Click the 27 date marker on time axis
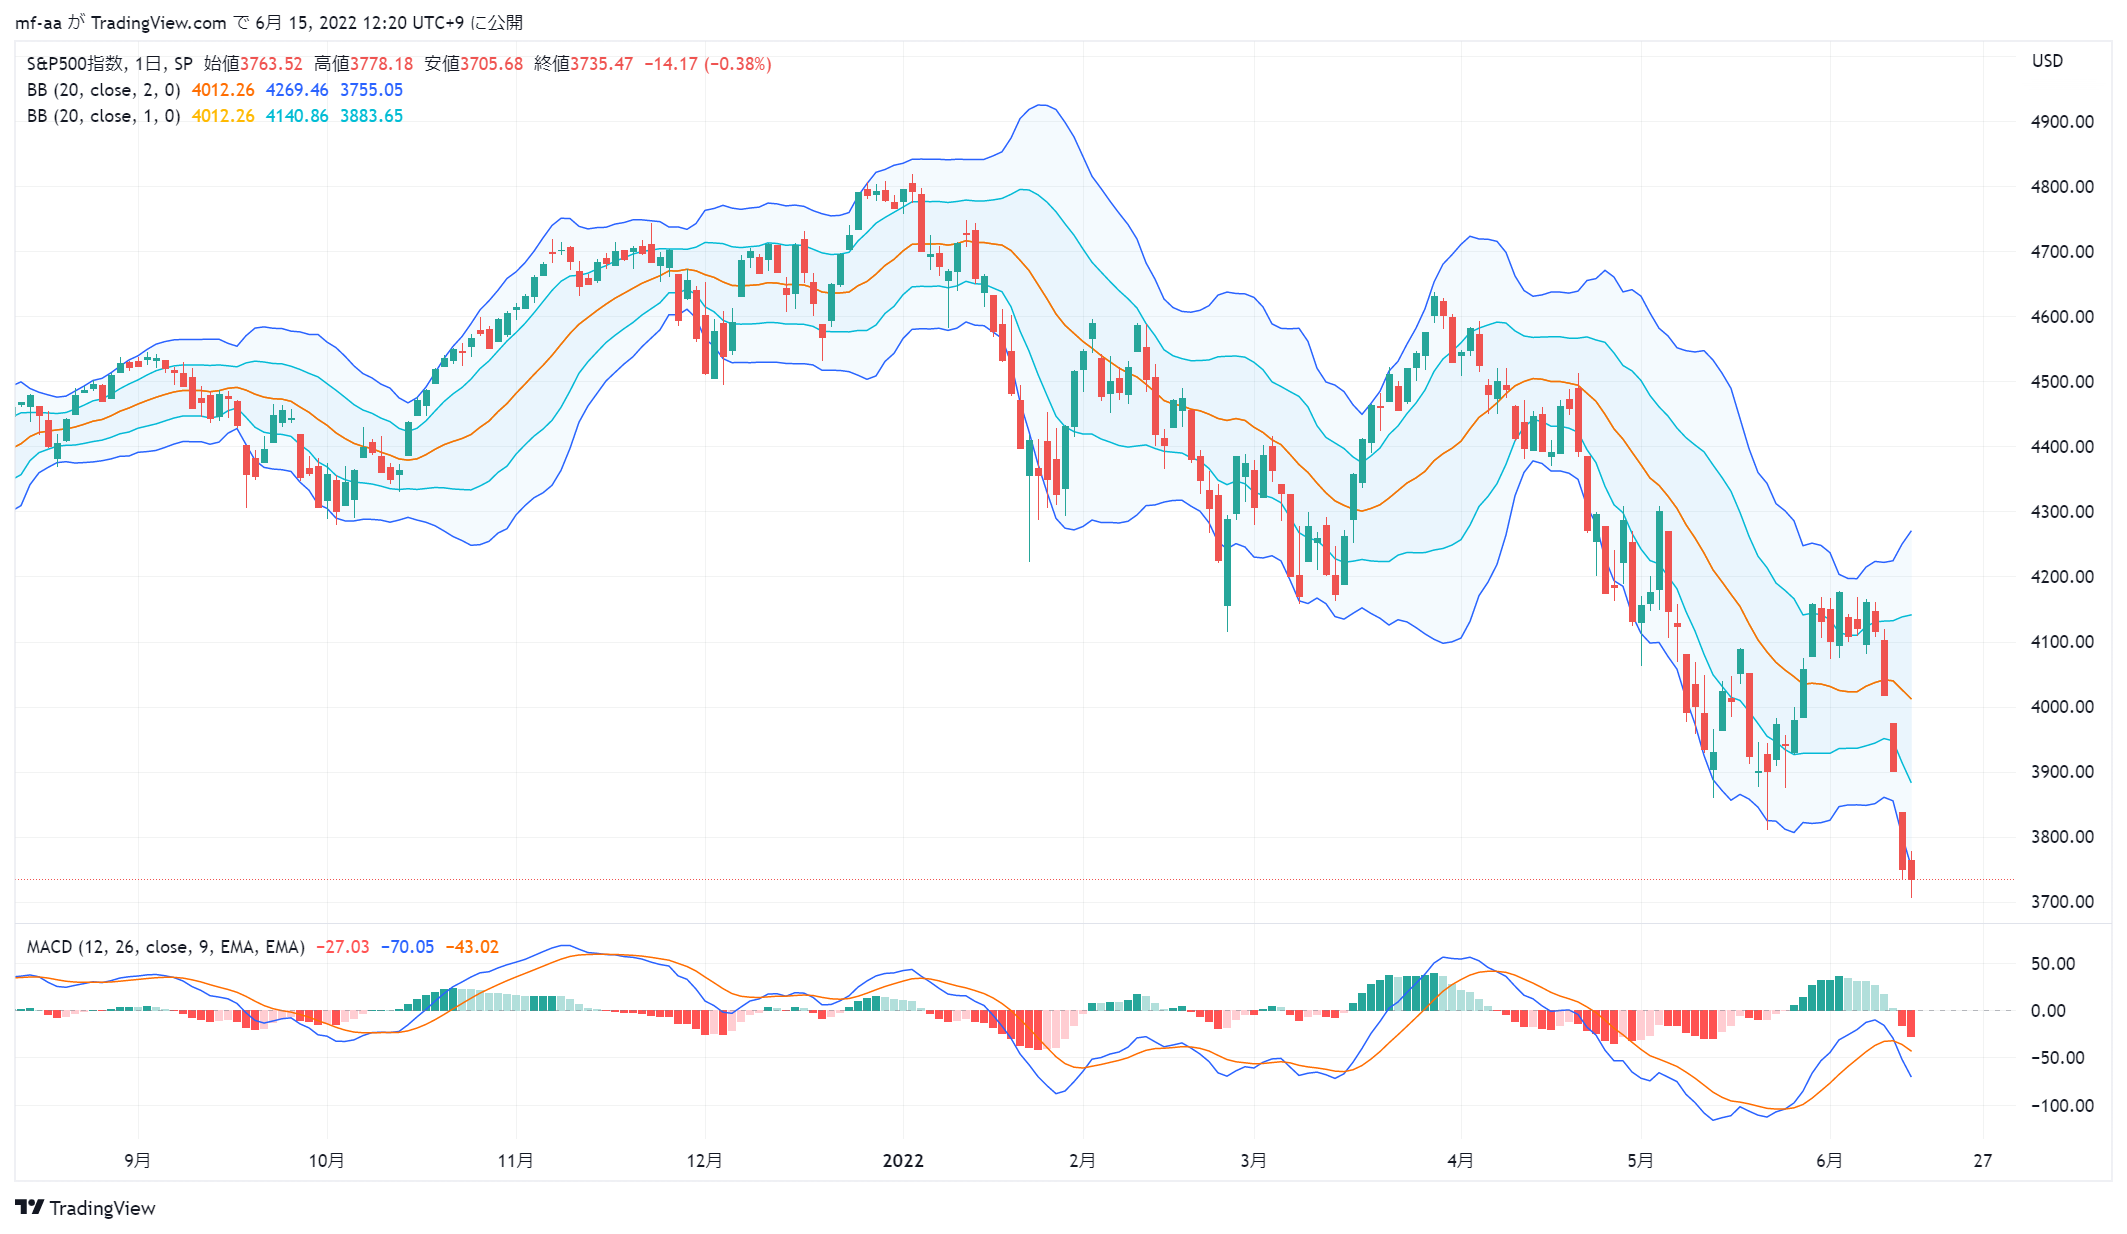The image size is (2127, 1234). pos(1983,1161)
